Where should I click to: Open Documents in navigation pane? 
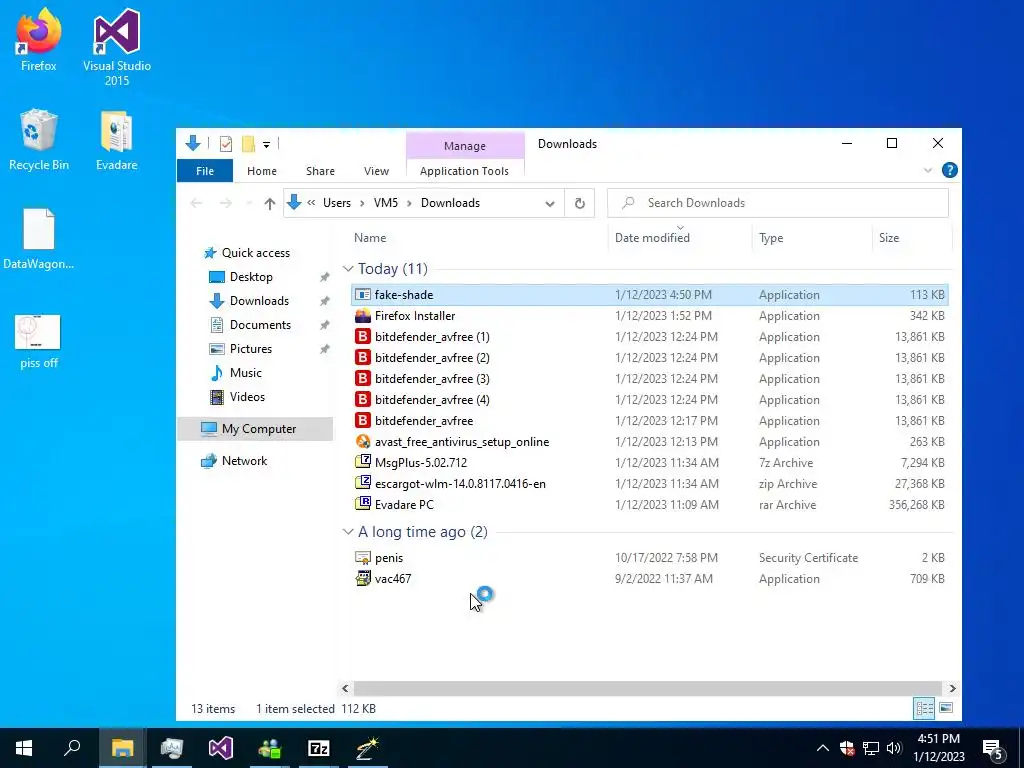pyautogui.click(x=260, y=325)
